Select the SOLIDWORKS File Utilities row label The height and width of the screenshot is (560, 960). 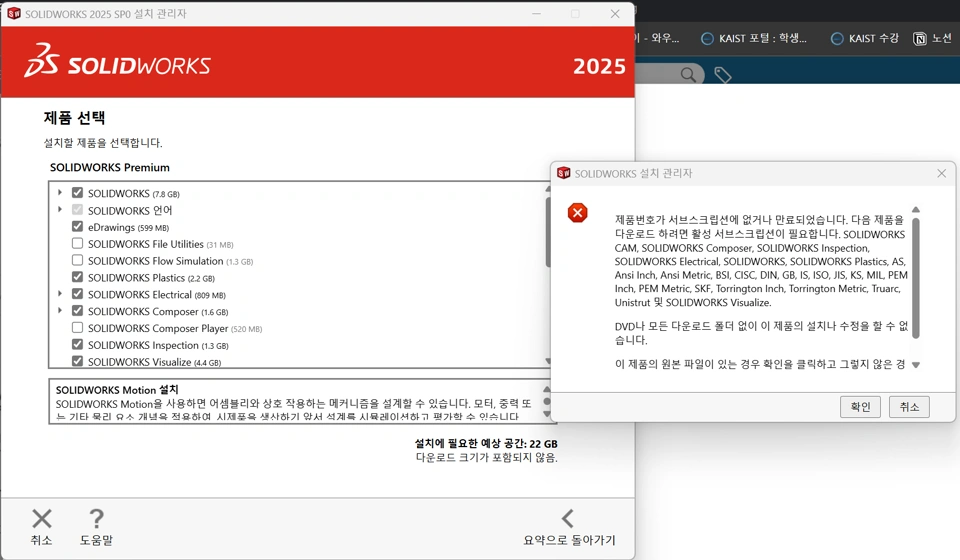click(160, 244)
